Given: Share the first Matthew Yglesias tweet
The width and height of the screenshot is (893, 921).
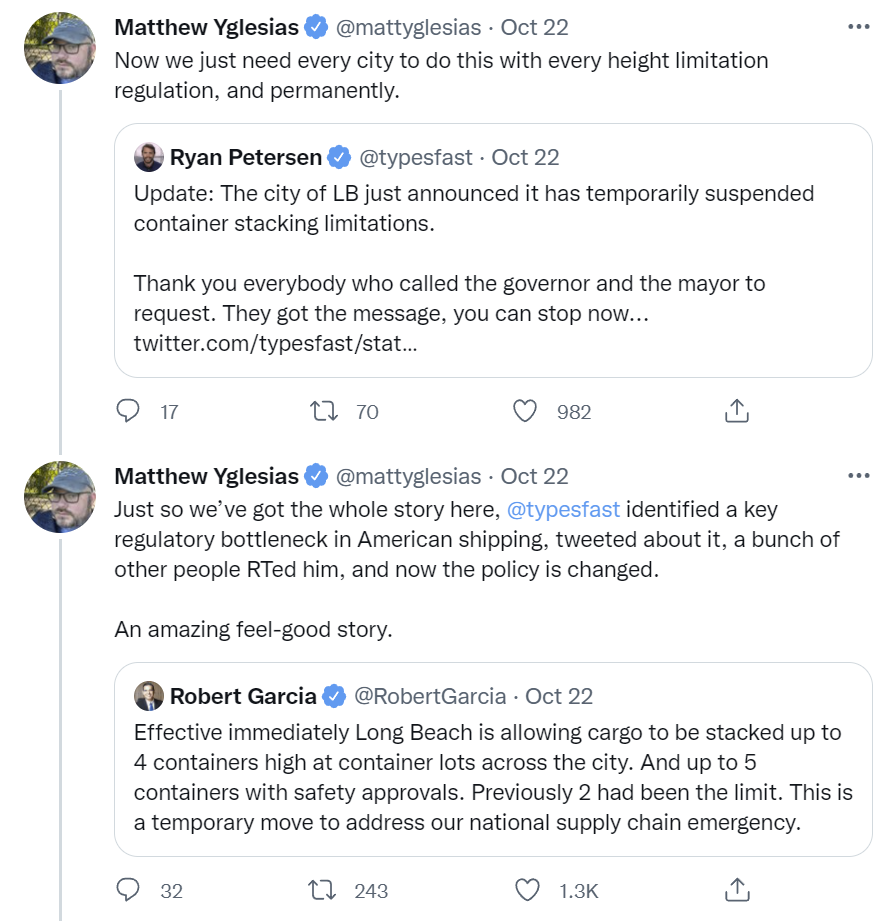Looking at the screenshot, I should [736, 411].
